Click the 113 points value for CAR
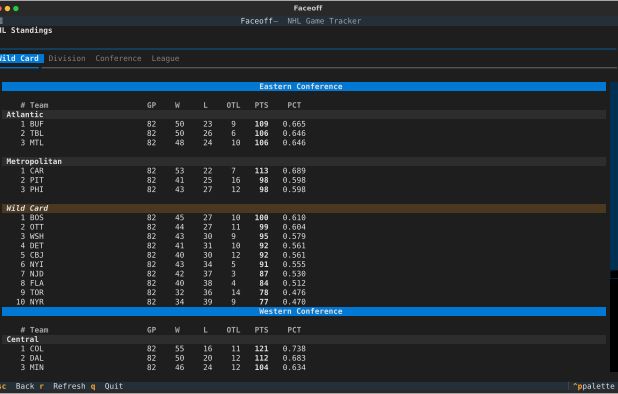The height and width of the screenshot is (394, 618). pyautogui.click(x=261, y=171)
